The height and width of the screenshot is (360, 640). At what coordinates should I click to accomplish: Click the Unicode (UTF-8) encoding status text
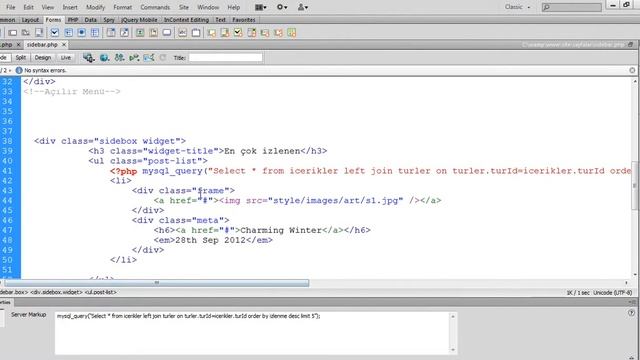[x=612, y=293]
